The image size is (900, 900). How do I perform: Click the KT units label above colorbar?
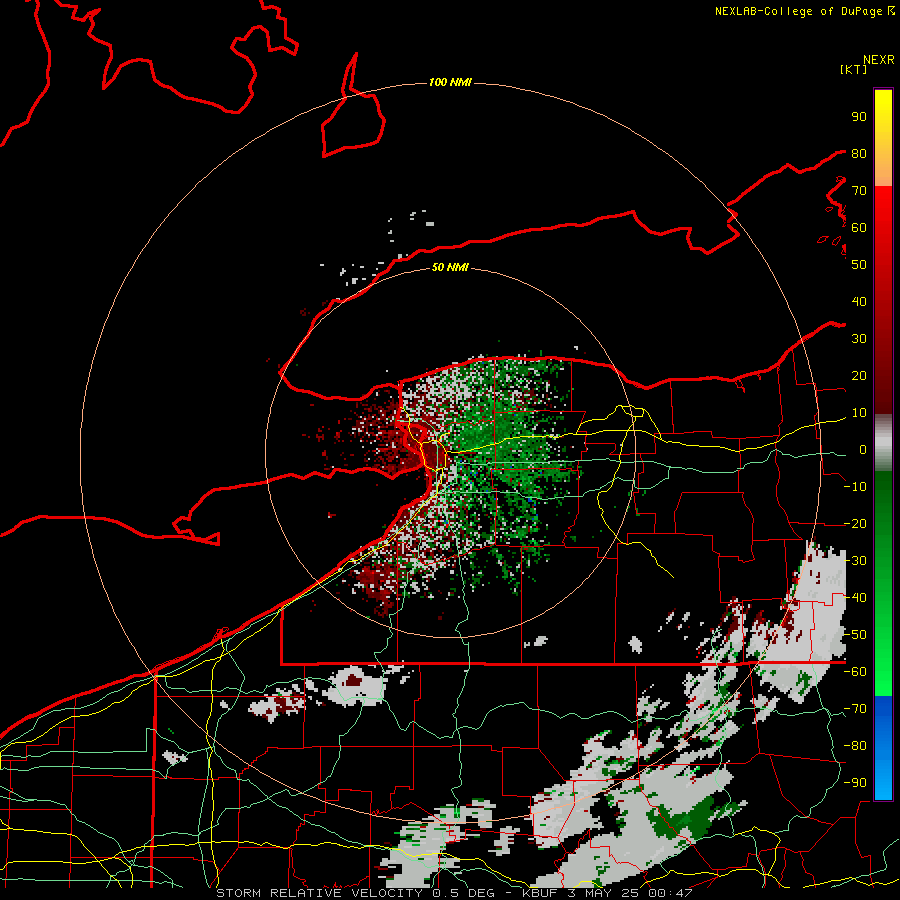click(853, 69)
